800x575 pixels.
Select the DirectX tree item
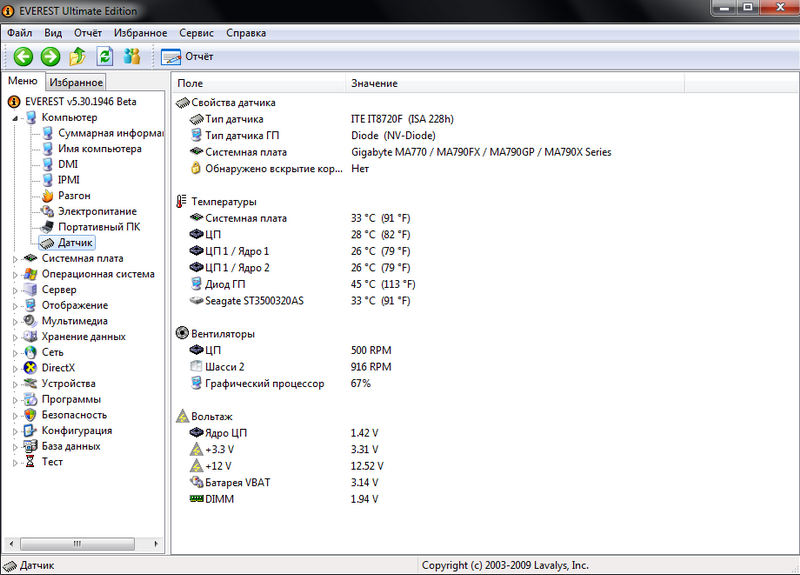tap(58, 368)
